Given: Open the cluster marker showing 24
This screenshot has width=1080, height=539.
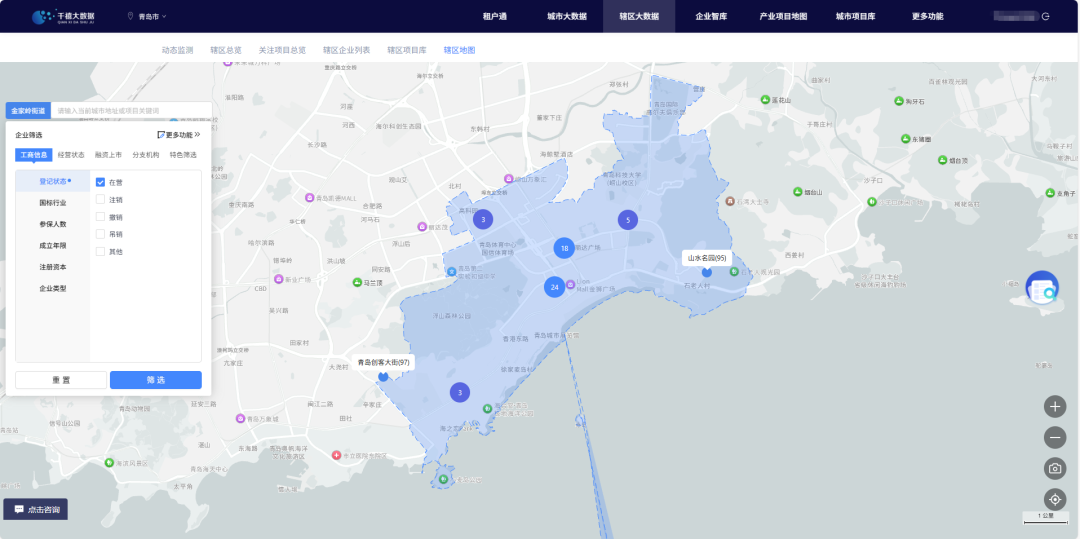Looking at the screenshot, I should coord(554,286).
